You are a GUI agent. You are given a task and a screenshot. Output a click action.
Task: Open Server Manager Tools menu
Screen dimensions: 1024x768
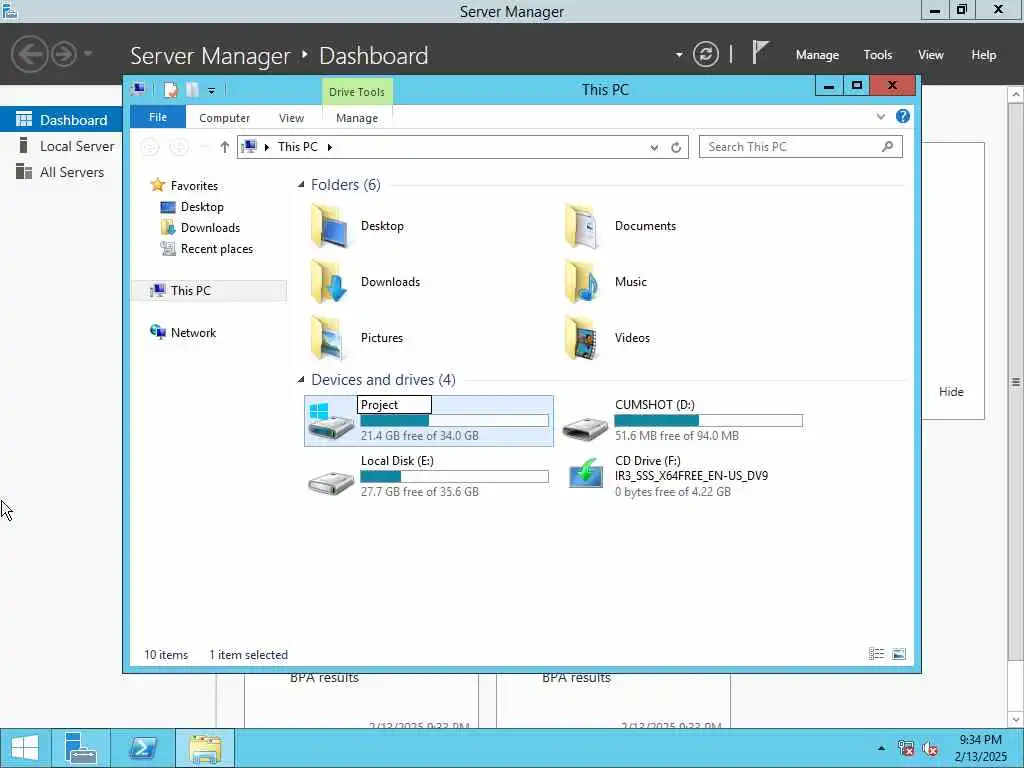pyautogui.click(x=878, y=55)
